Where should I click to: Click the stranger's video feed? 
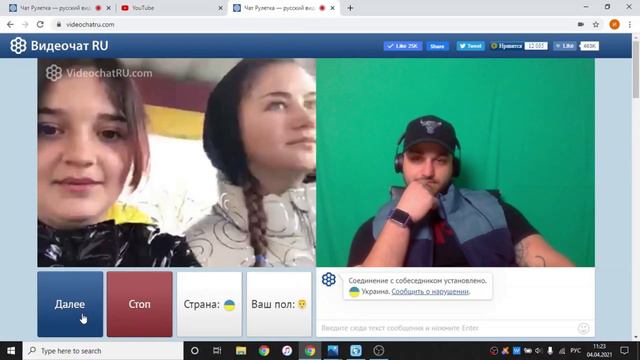(177, 162)
